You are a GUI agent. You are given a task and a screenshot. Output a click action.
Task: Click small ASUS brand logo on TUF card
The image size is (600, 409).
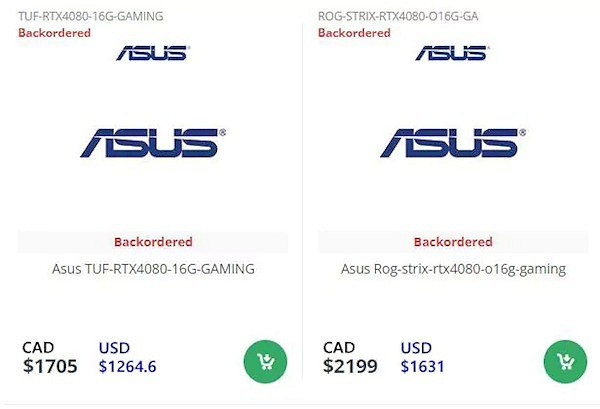pyautogui.click(x=153, y=54)
